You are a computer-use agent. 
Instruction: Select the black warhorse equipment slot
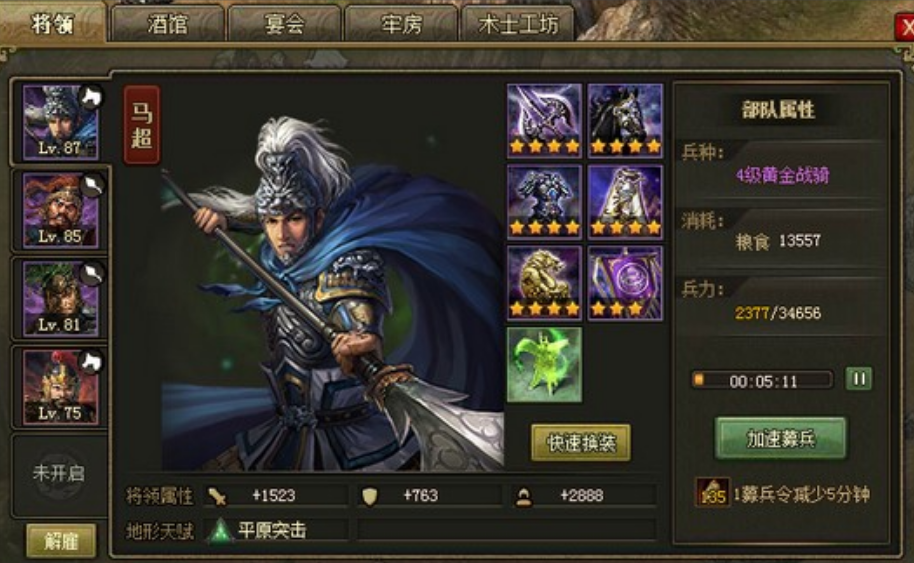coord(625,121)
